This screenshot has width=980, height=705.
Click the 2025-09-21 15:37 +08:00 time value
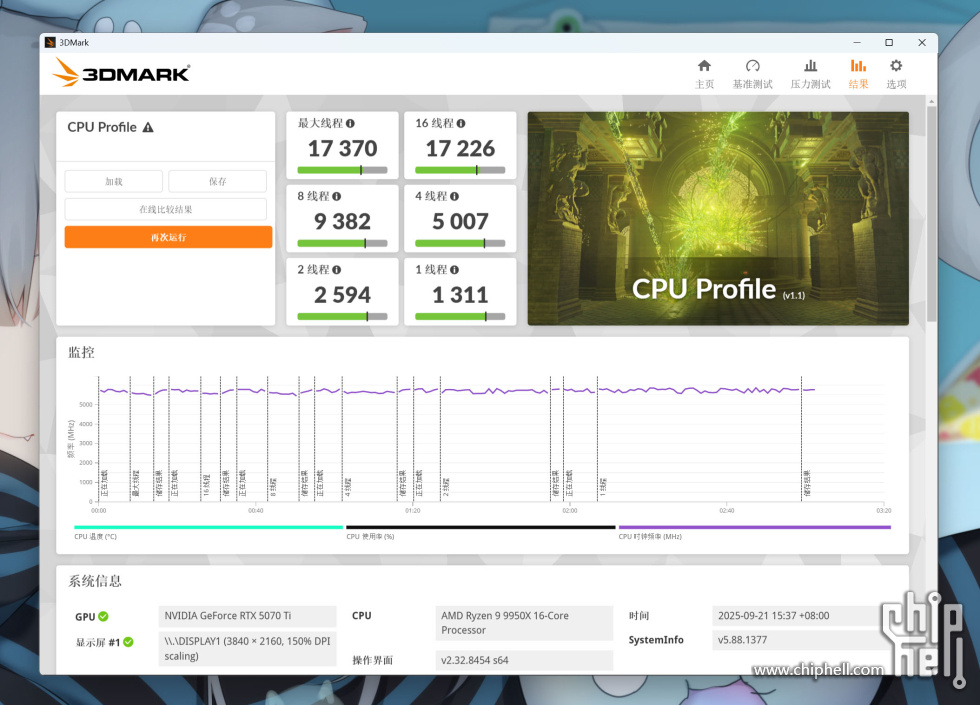point(774,616)
